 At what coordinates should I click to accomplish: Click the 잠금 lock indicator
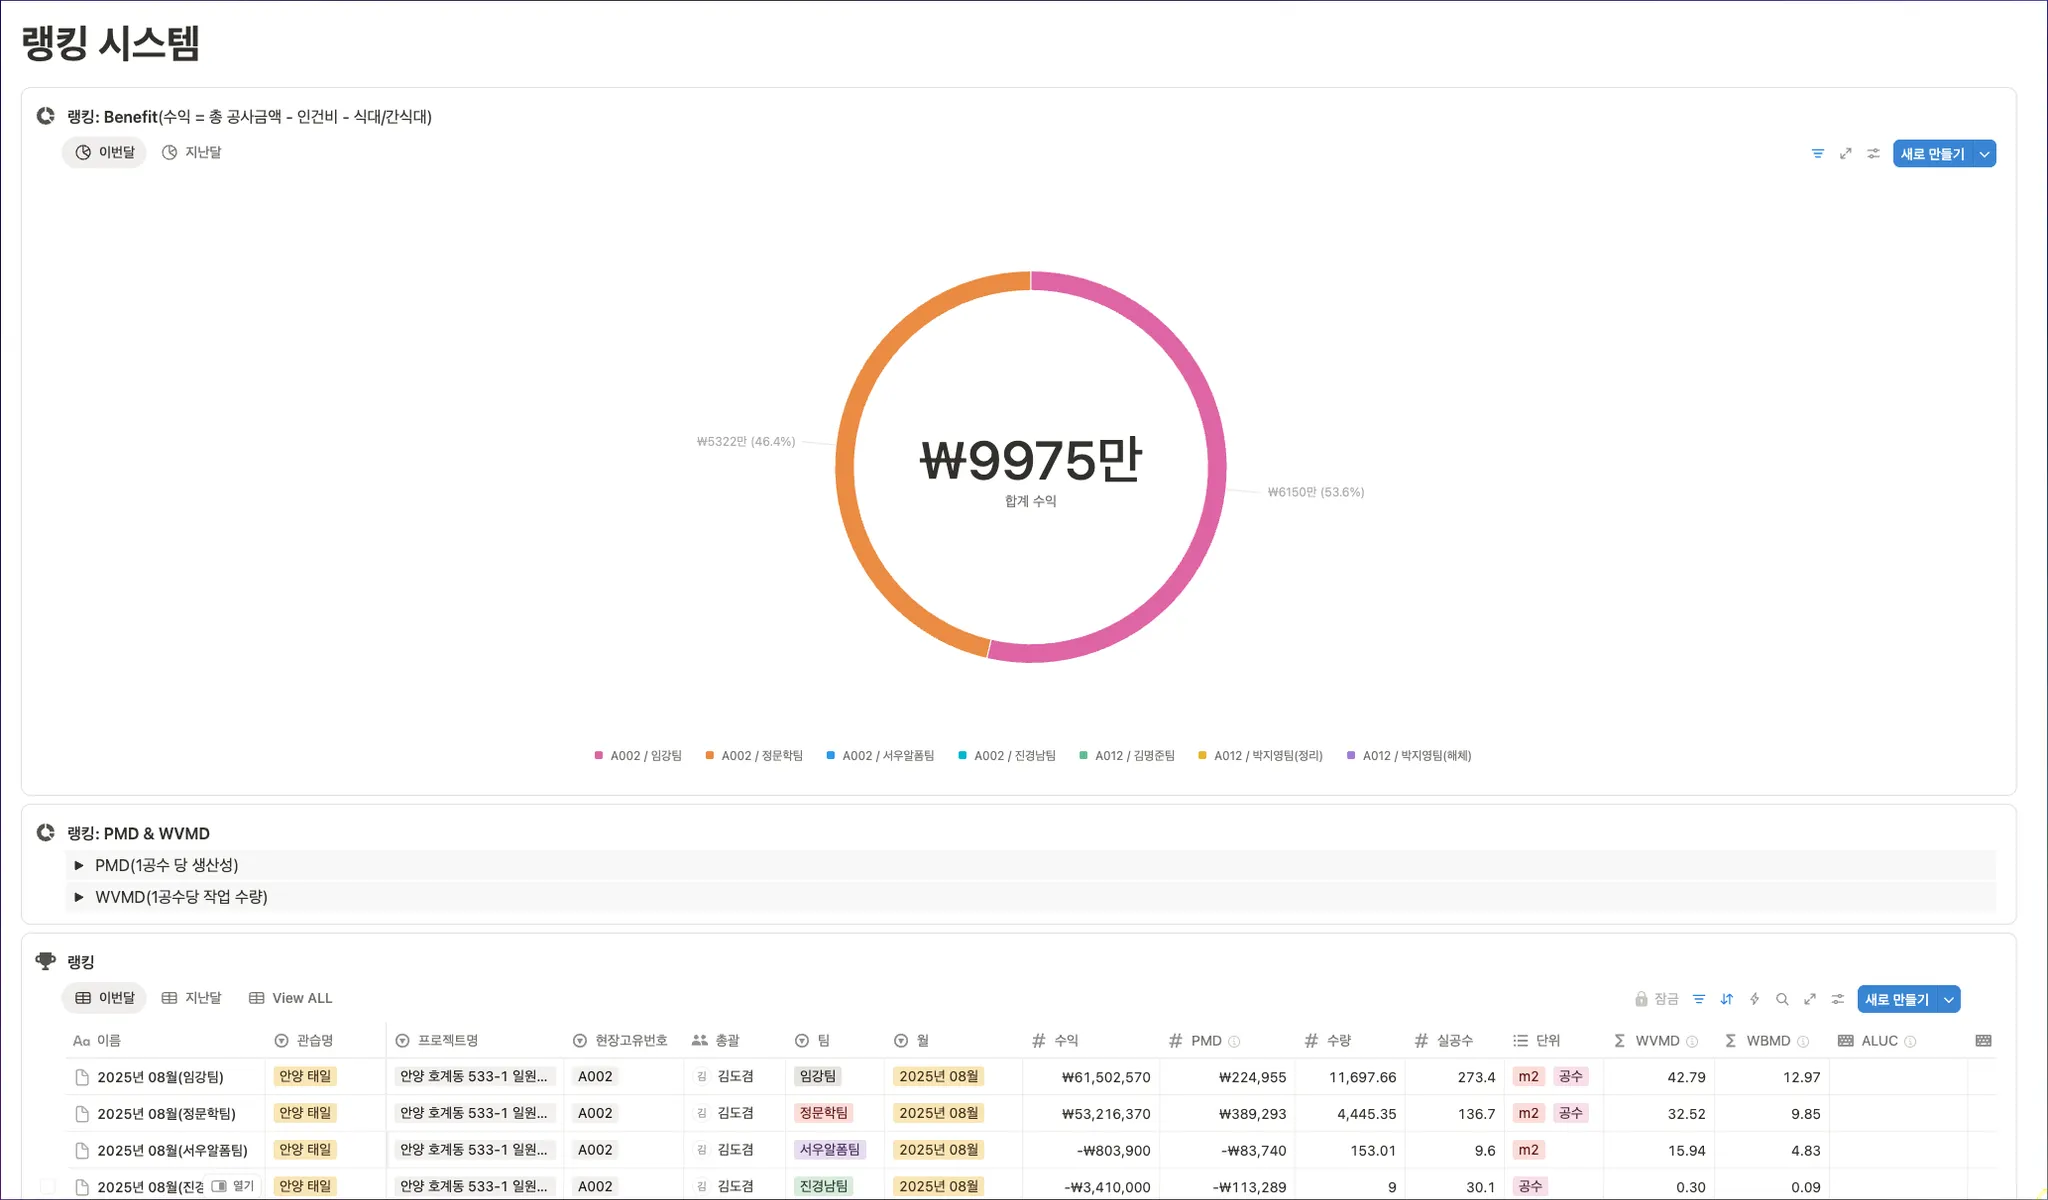(x=1656, y=999)
